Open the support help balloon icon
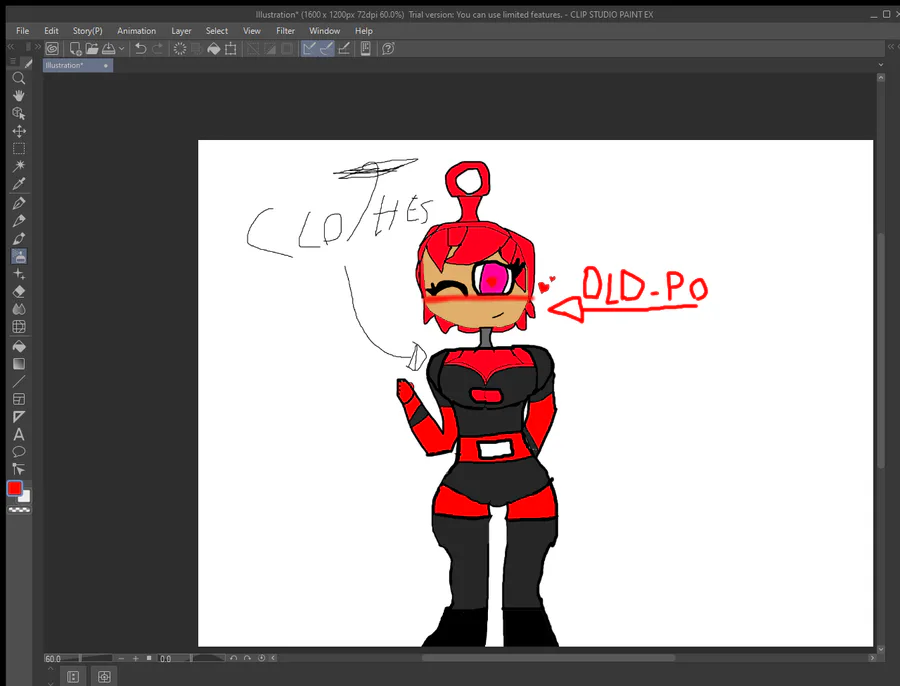Screen dimensions: 900x686 [388, 49]
